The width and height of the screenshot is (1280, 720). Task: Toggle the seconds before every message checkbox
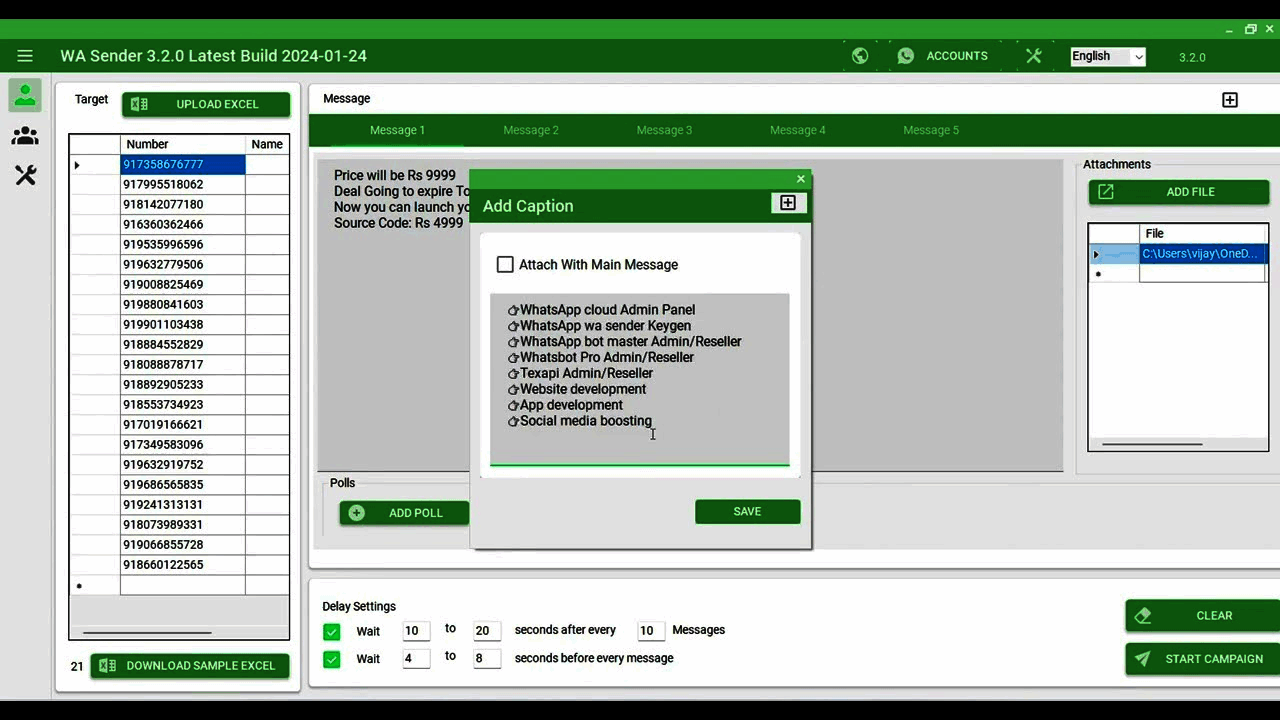point(331,659)
